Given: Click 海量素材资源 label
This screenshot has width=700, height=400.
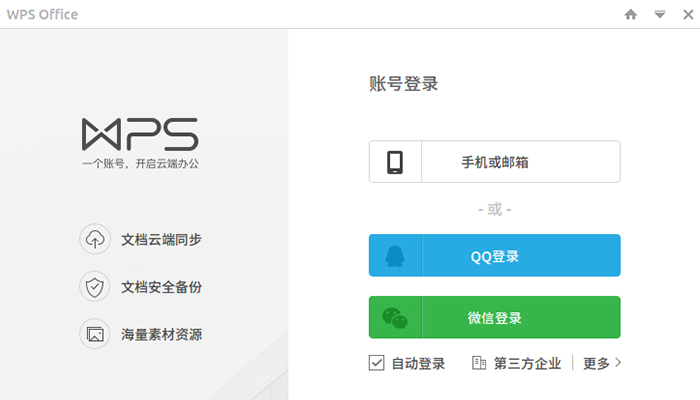Looking at the screenshot, I should tap(162, 334).
